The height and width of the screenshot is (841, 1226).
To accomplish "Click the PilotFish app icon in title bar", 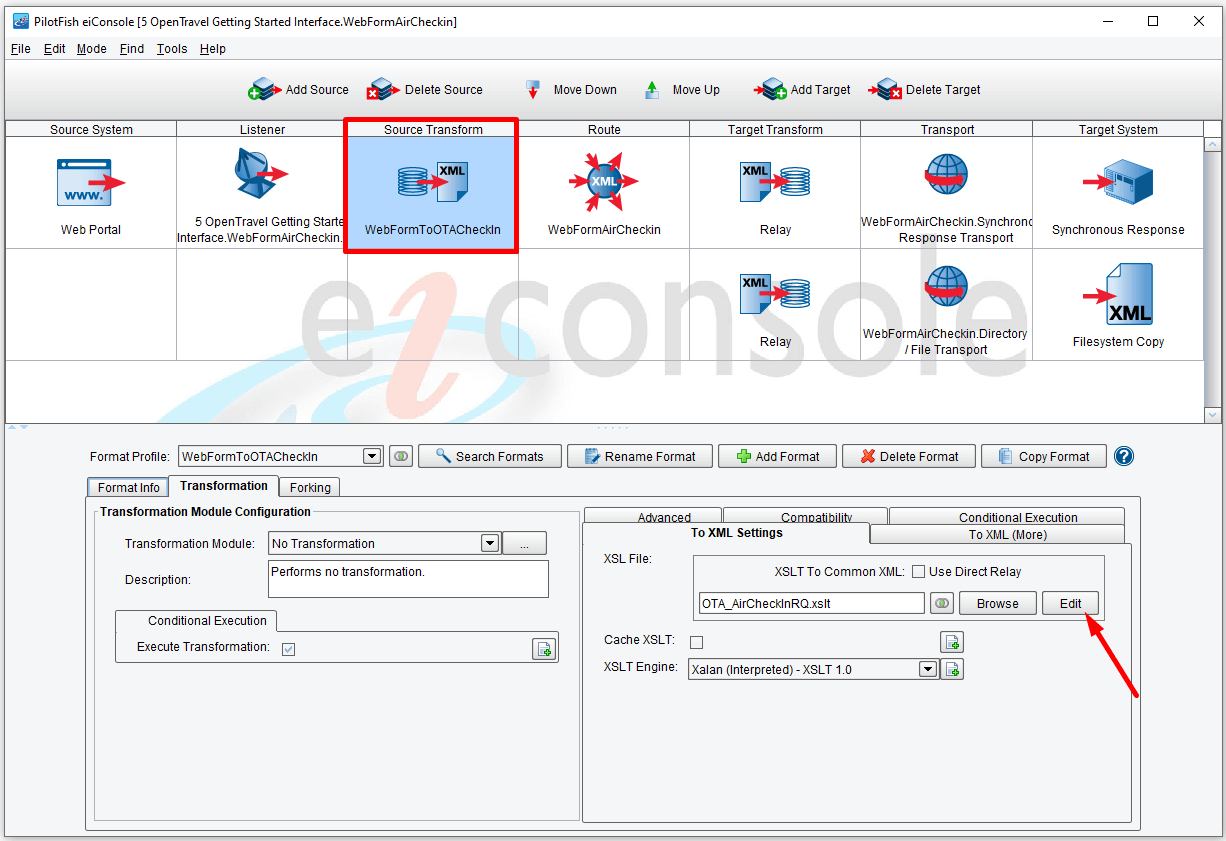I will [20, 21].
